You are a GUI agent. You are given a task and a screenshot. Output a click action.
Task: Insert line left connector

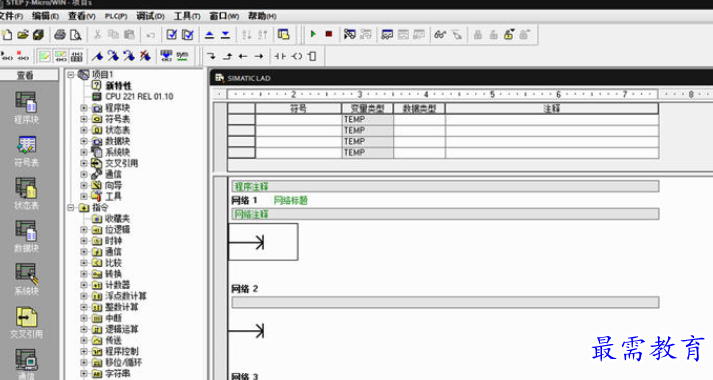(x=243, y=56)
